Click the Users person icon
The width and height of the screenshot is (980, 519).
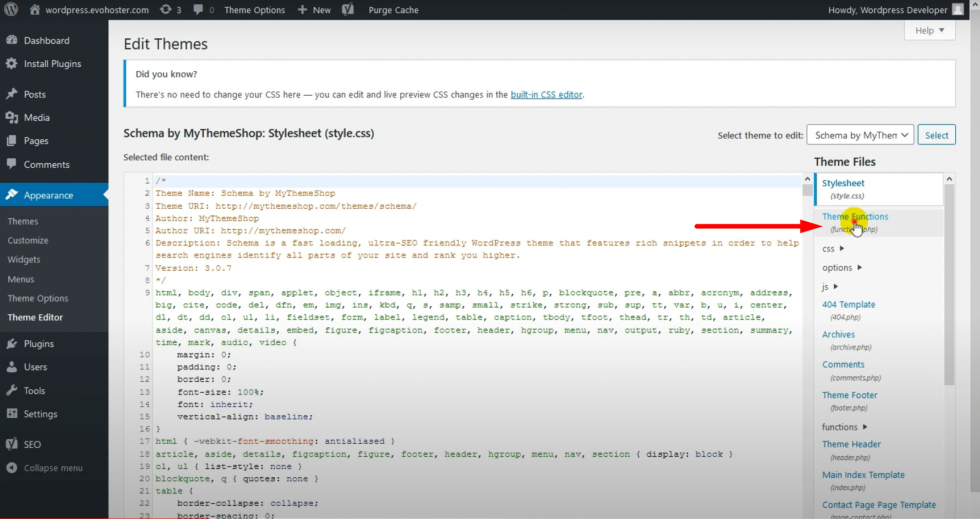[x=12, y=366]
